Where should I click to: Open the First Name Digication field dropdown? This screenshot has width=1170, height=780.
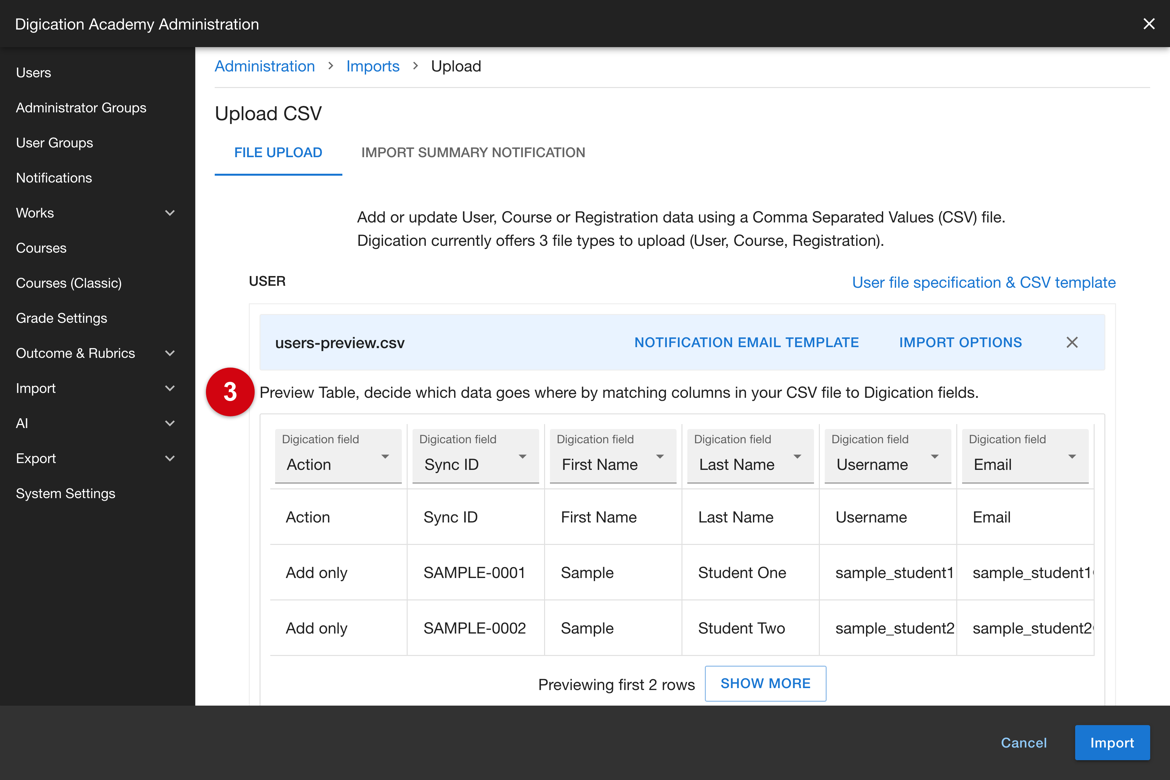coord(613,456)
